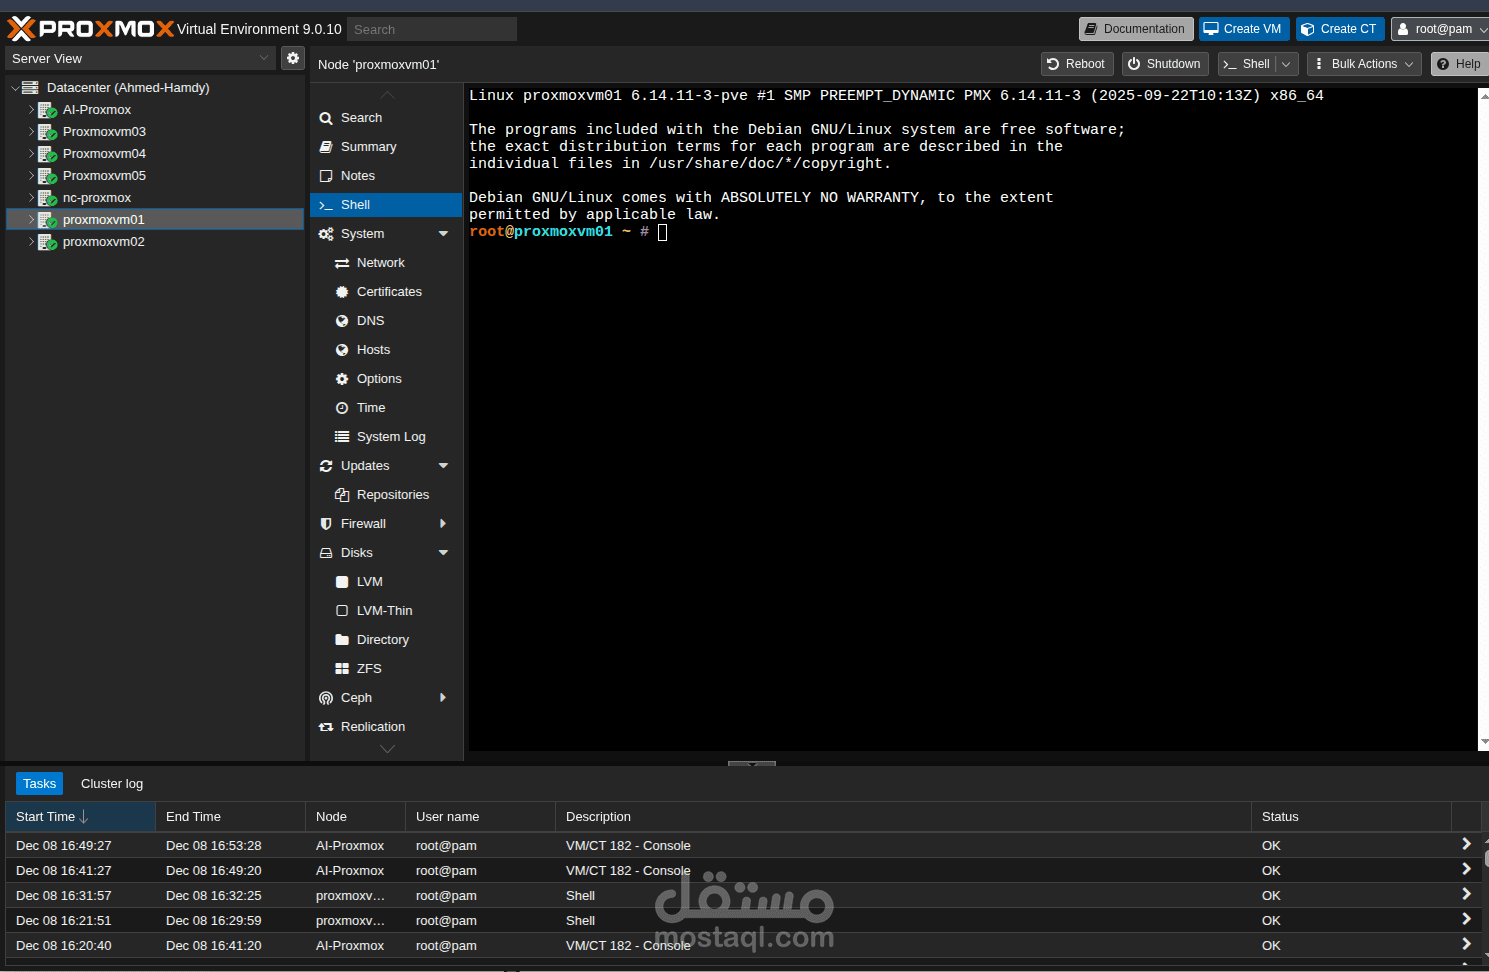The height and width of the screenshot is (972, 1489).
Task: Expand the Datacenter tree node
Action: [x=15, y=88]
